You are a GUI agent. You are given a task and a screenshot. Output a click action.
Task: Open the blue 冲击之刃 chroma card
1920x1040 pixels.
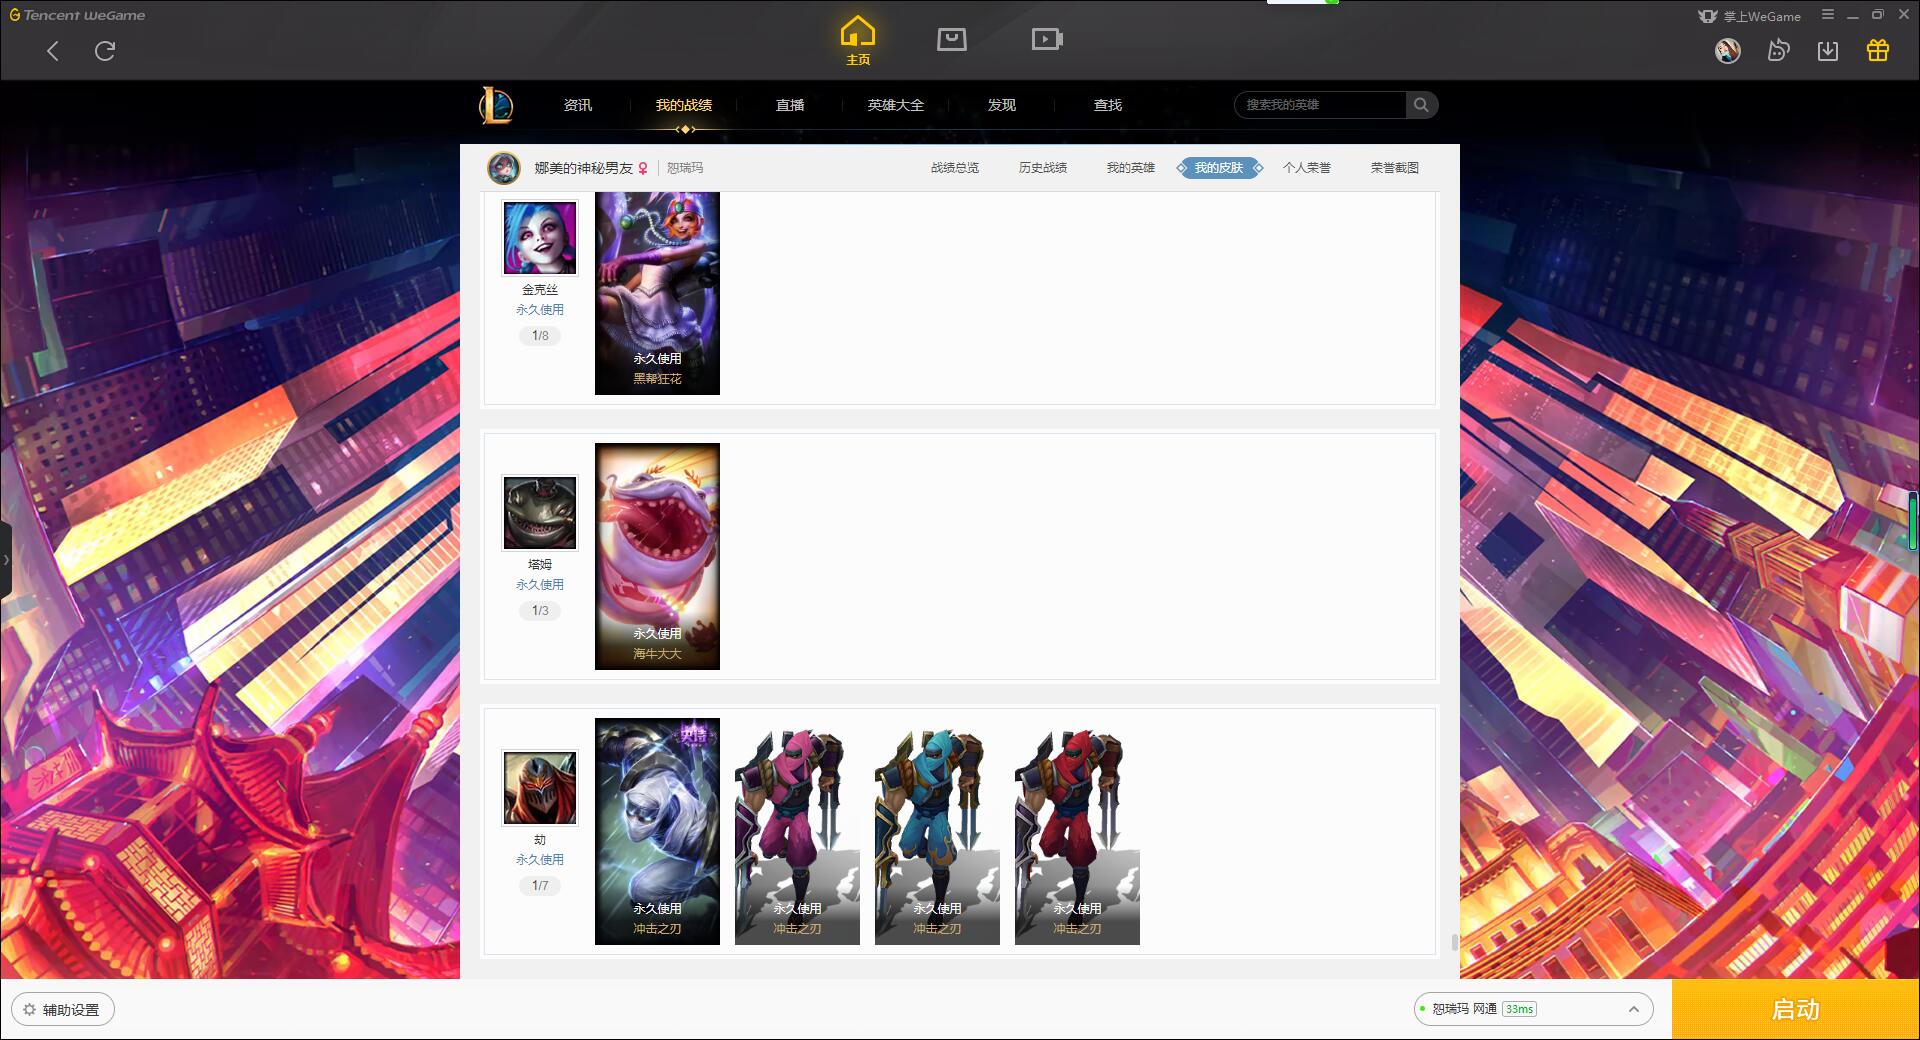coord(937,831)
